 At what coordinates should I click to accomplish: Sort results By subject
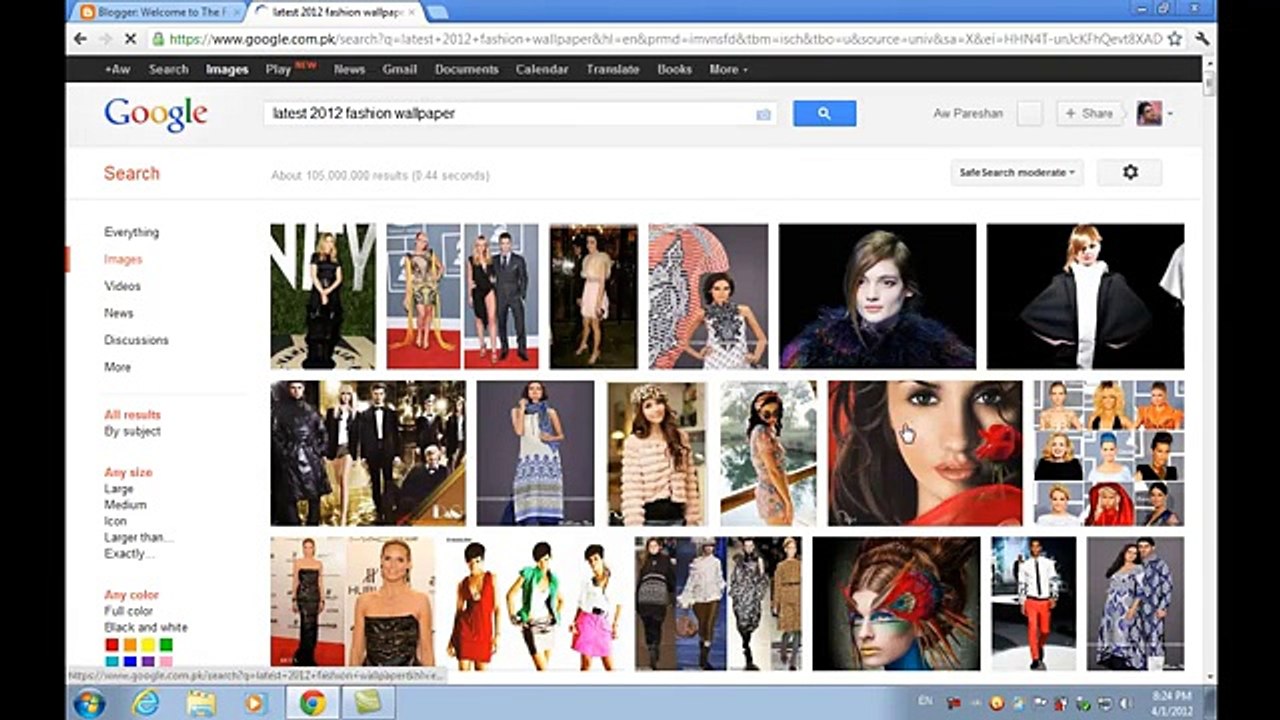[x=132, y=431]
